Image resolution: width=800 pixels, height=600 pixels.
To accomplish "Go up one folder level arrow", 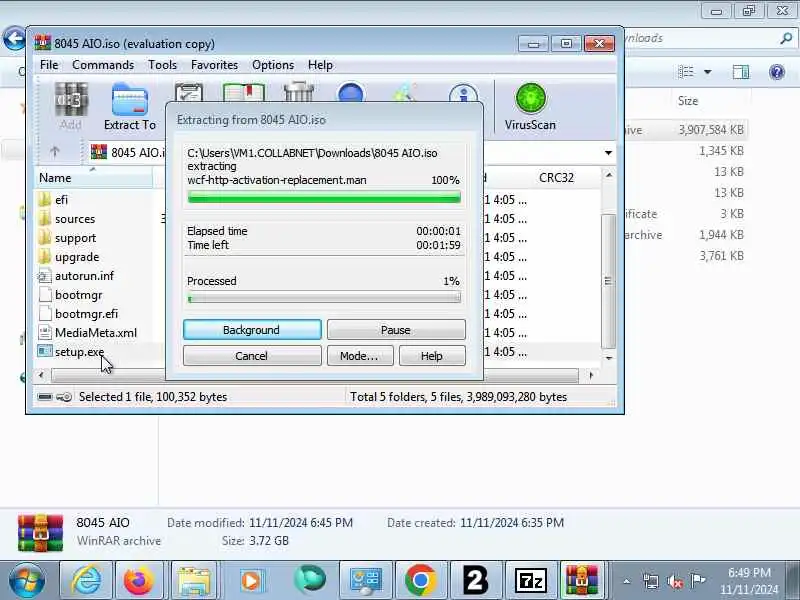I will (x=55, y=152).
